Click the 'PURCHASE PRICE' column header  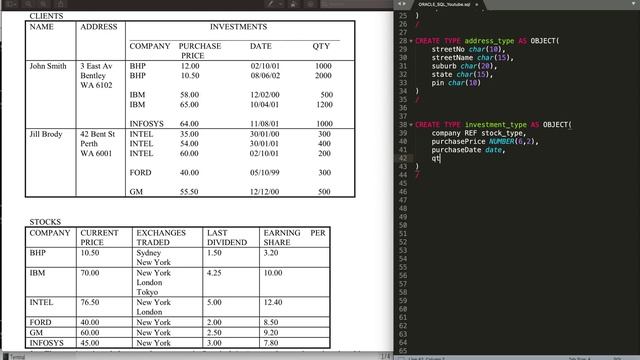(x=200, y=51)
